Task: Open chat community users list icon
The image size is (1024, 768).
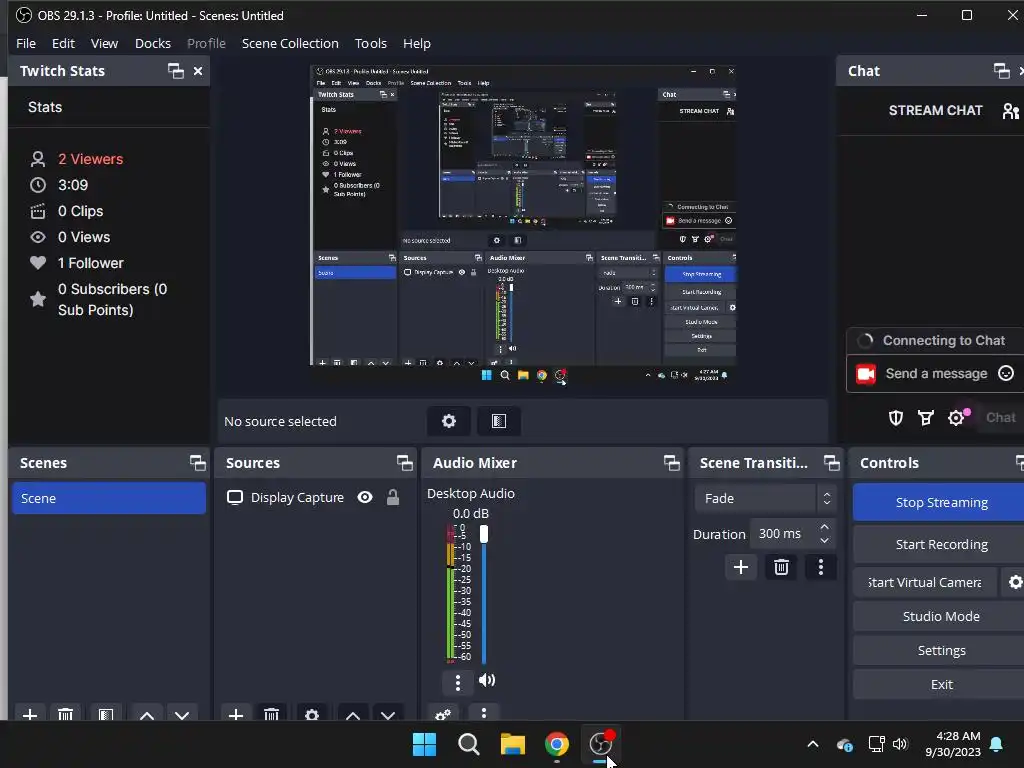Action: click(x=1010, y=111)
